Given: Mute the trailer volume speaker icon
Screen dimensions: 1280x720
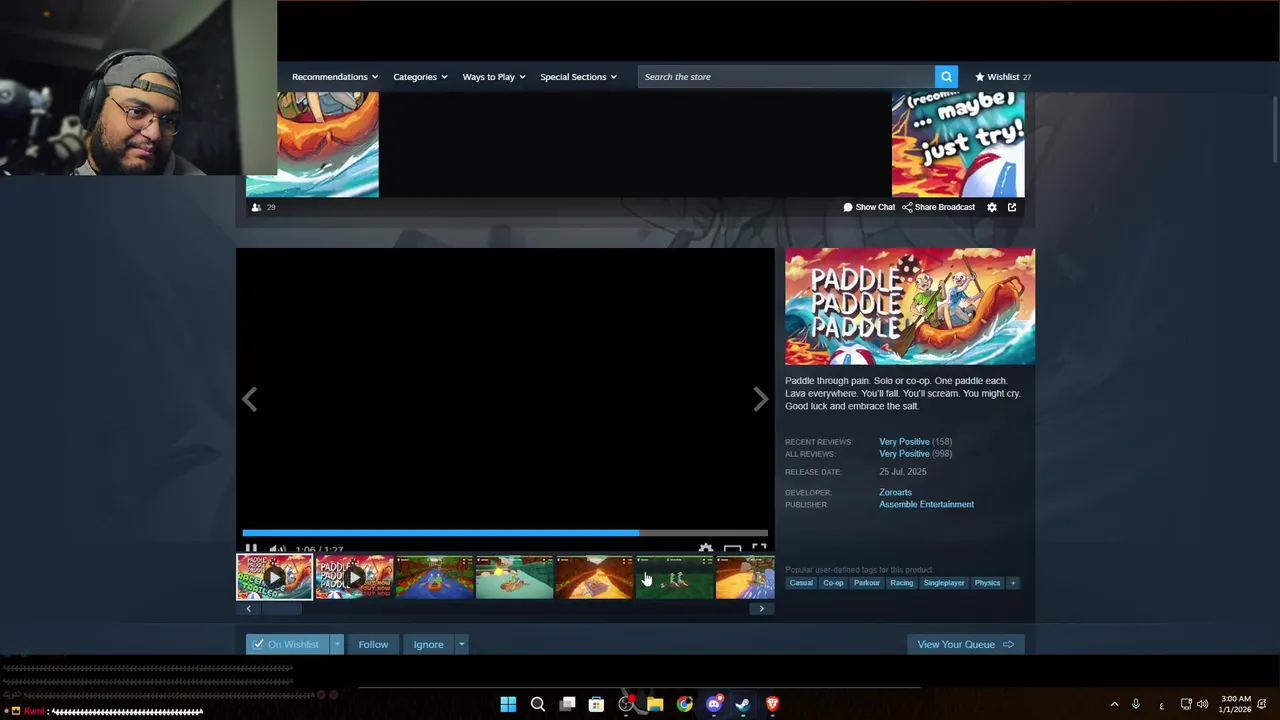Looking at the screenshot, I should [277, 549].
